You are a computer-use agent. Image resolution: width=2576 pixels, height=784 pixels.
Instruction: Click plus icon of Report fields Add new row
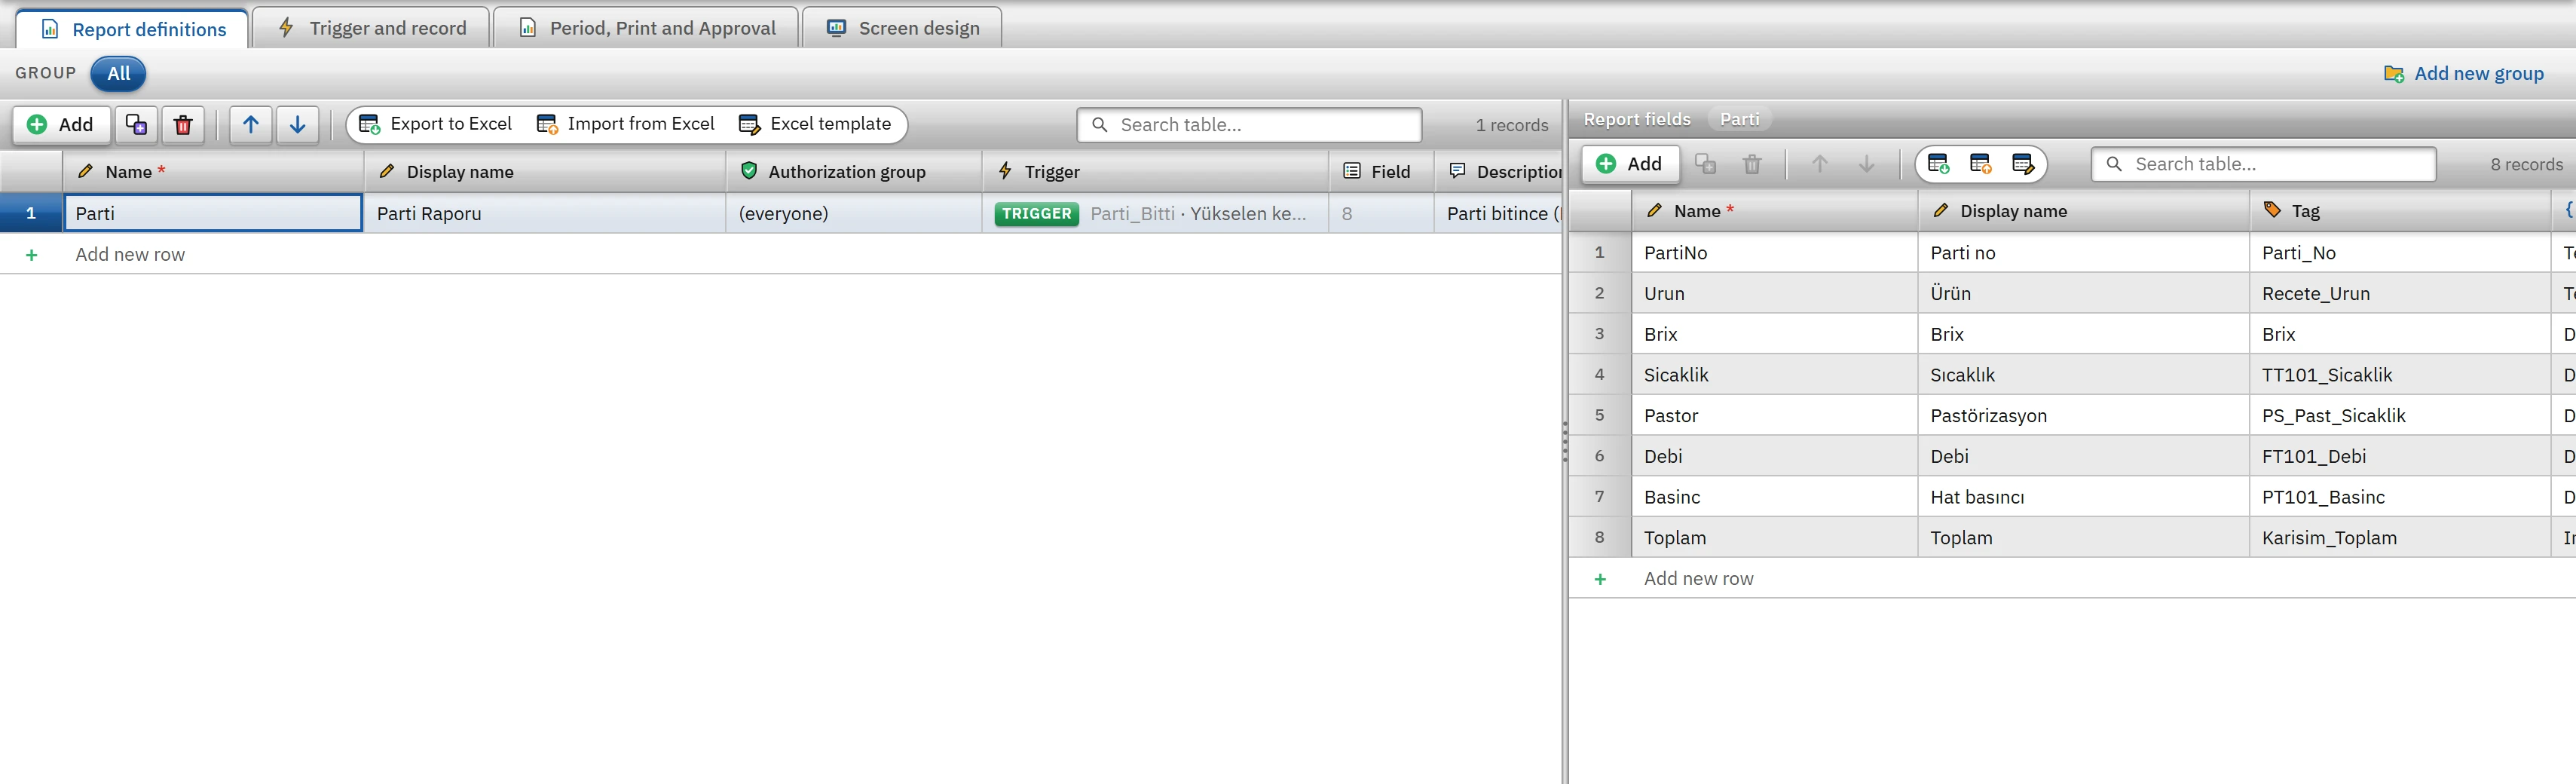pyautogui.click(x=1600, y=579)
